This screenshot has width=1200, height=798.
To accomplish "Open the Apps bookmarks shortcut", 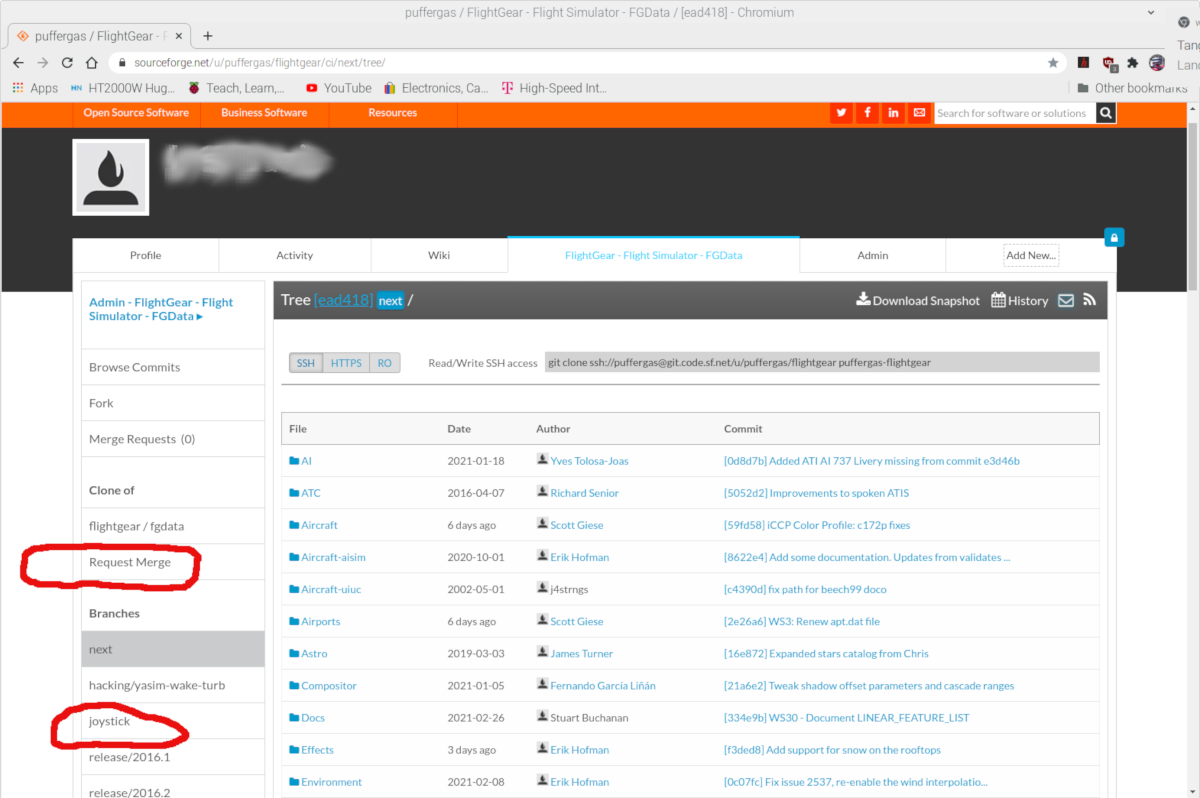I will click(x=35, y=88).
